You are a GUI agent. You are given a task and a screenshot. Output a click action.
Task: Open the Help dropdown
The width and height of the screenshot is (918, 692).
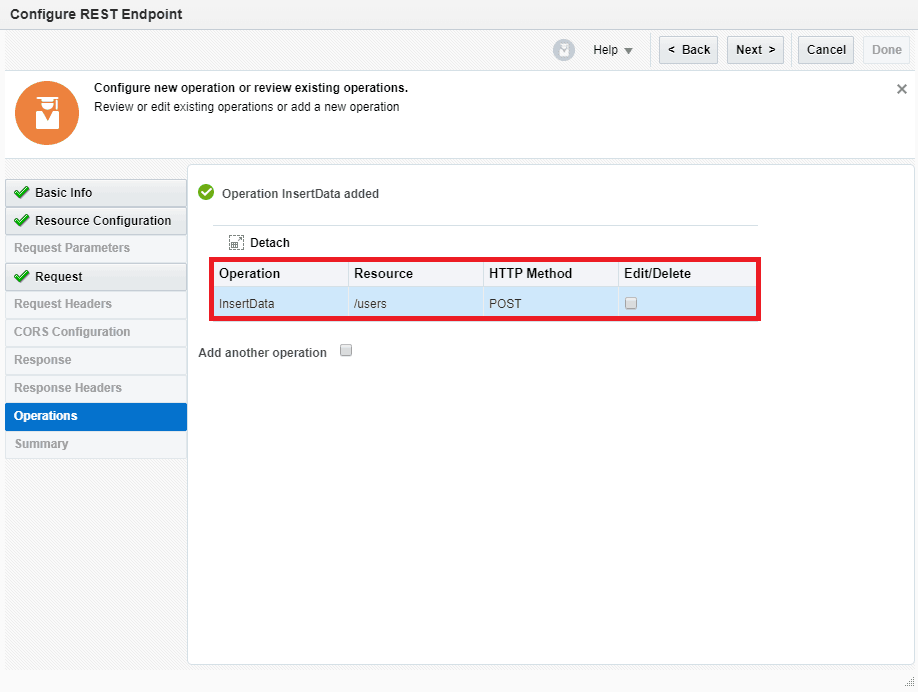612,49
